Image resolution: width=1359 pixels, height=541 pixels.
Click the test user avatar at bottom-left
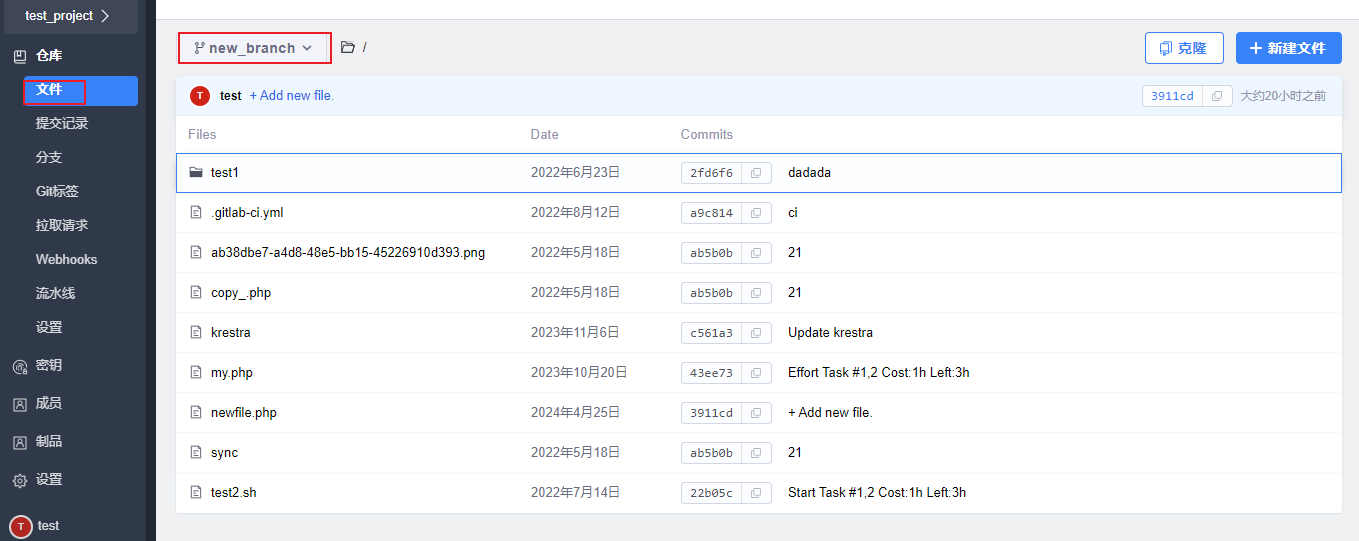click(x=21, y=526)
